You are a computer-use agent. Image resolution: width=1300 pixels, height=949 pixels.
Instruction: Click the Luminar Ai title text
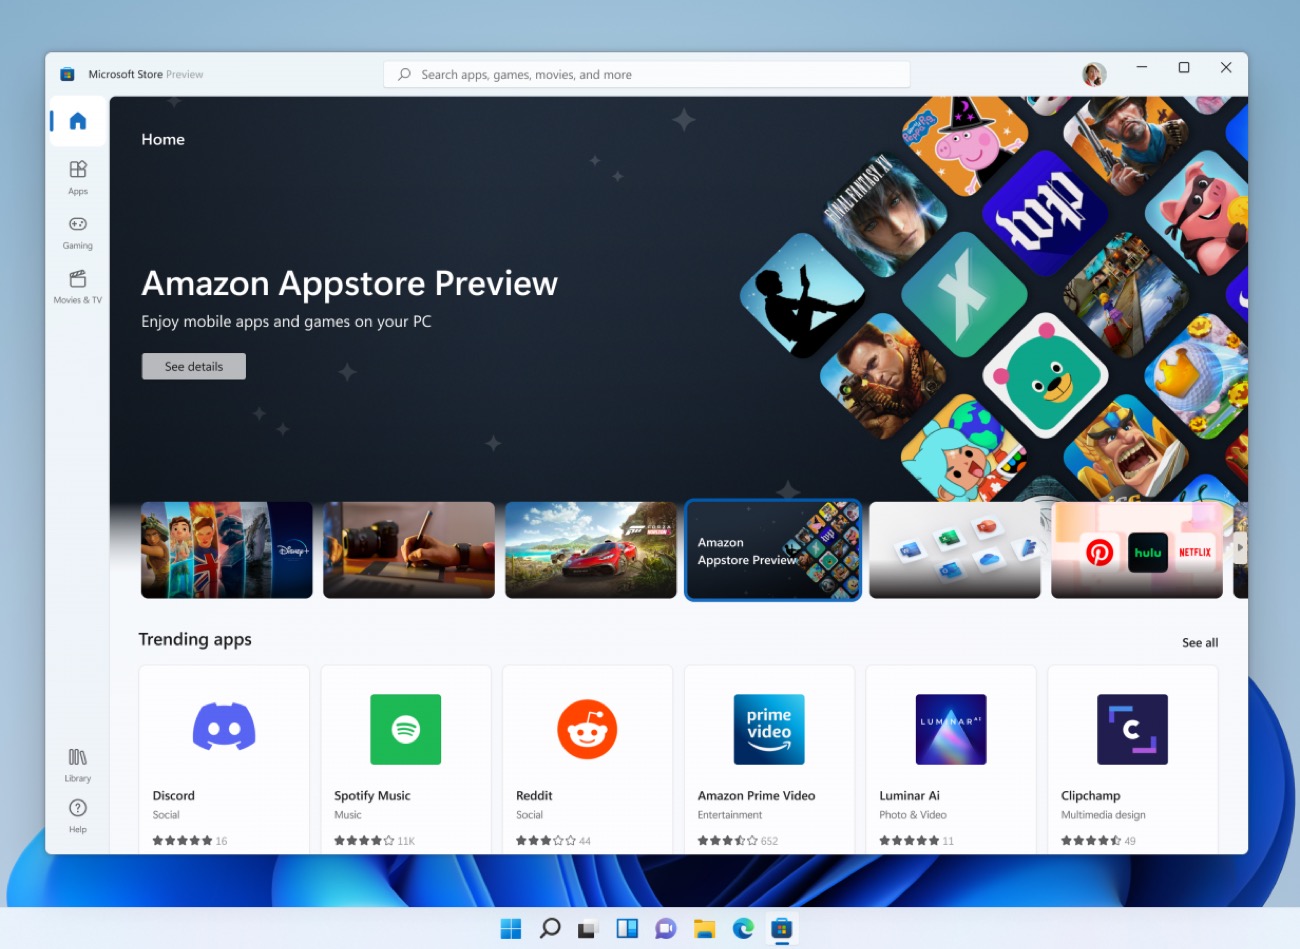[909, 796]
